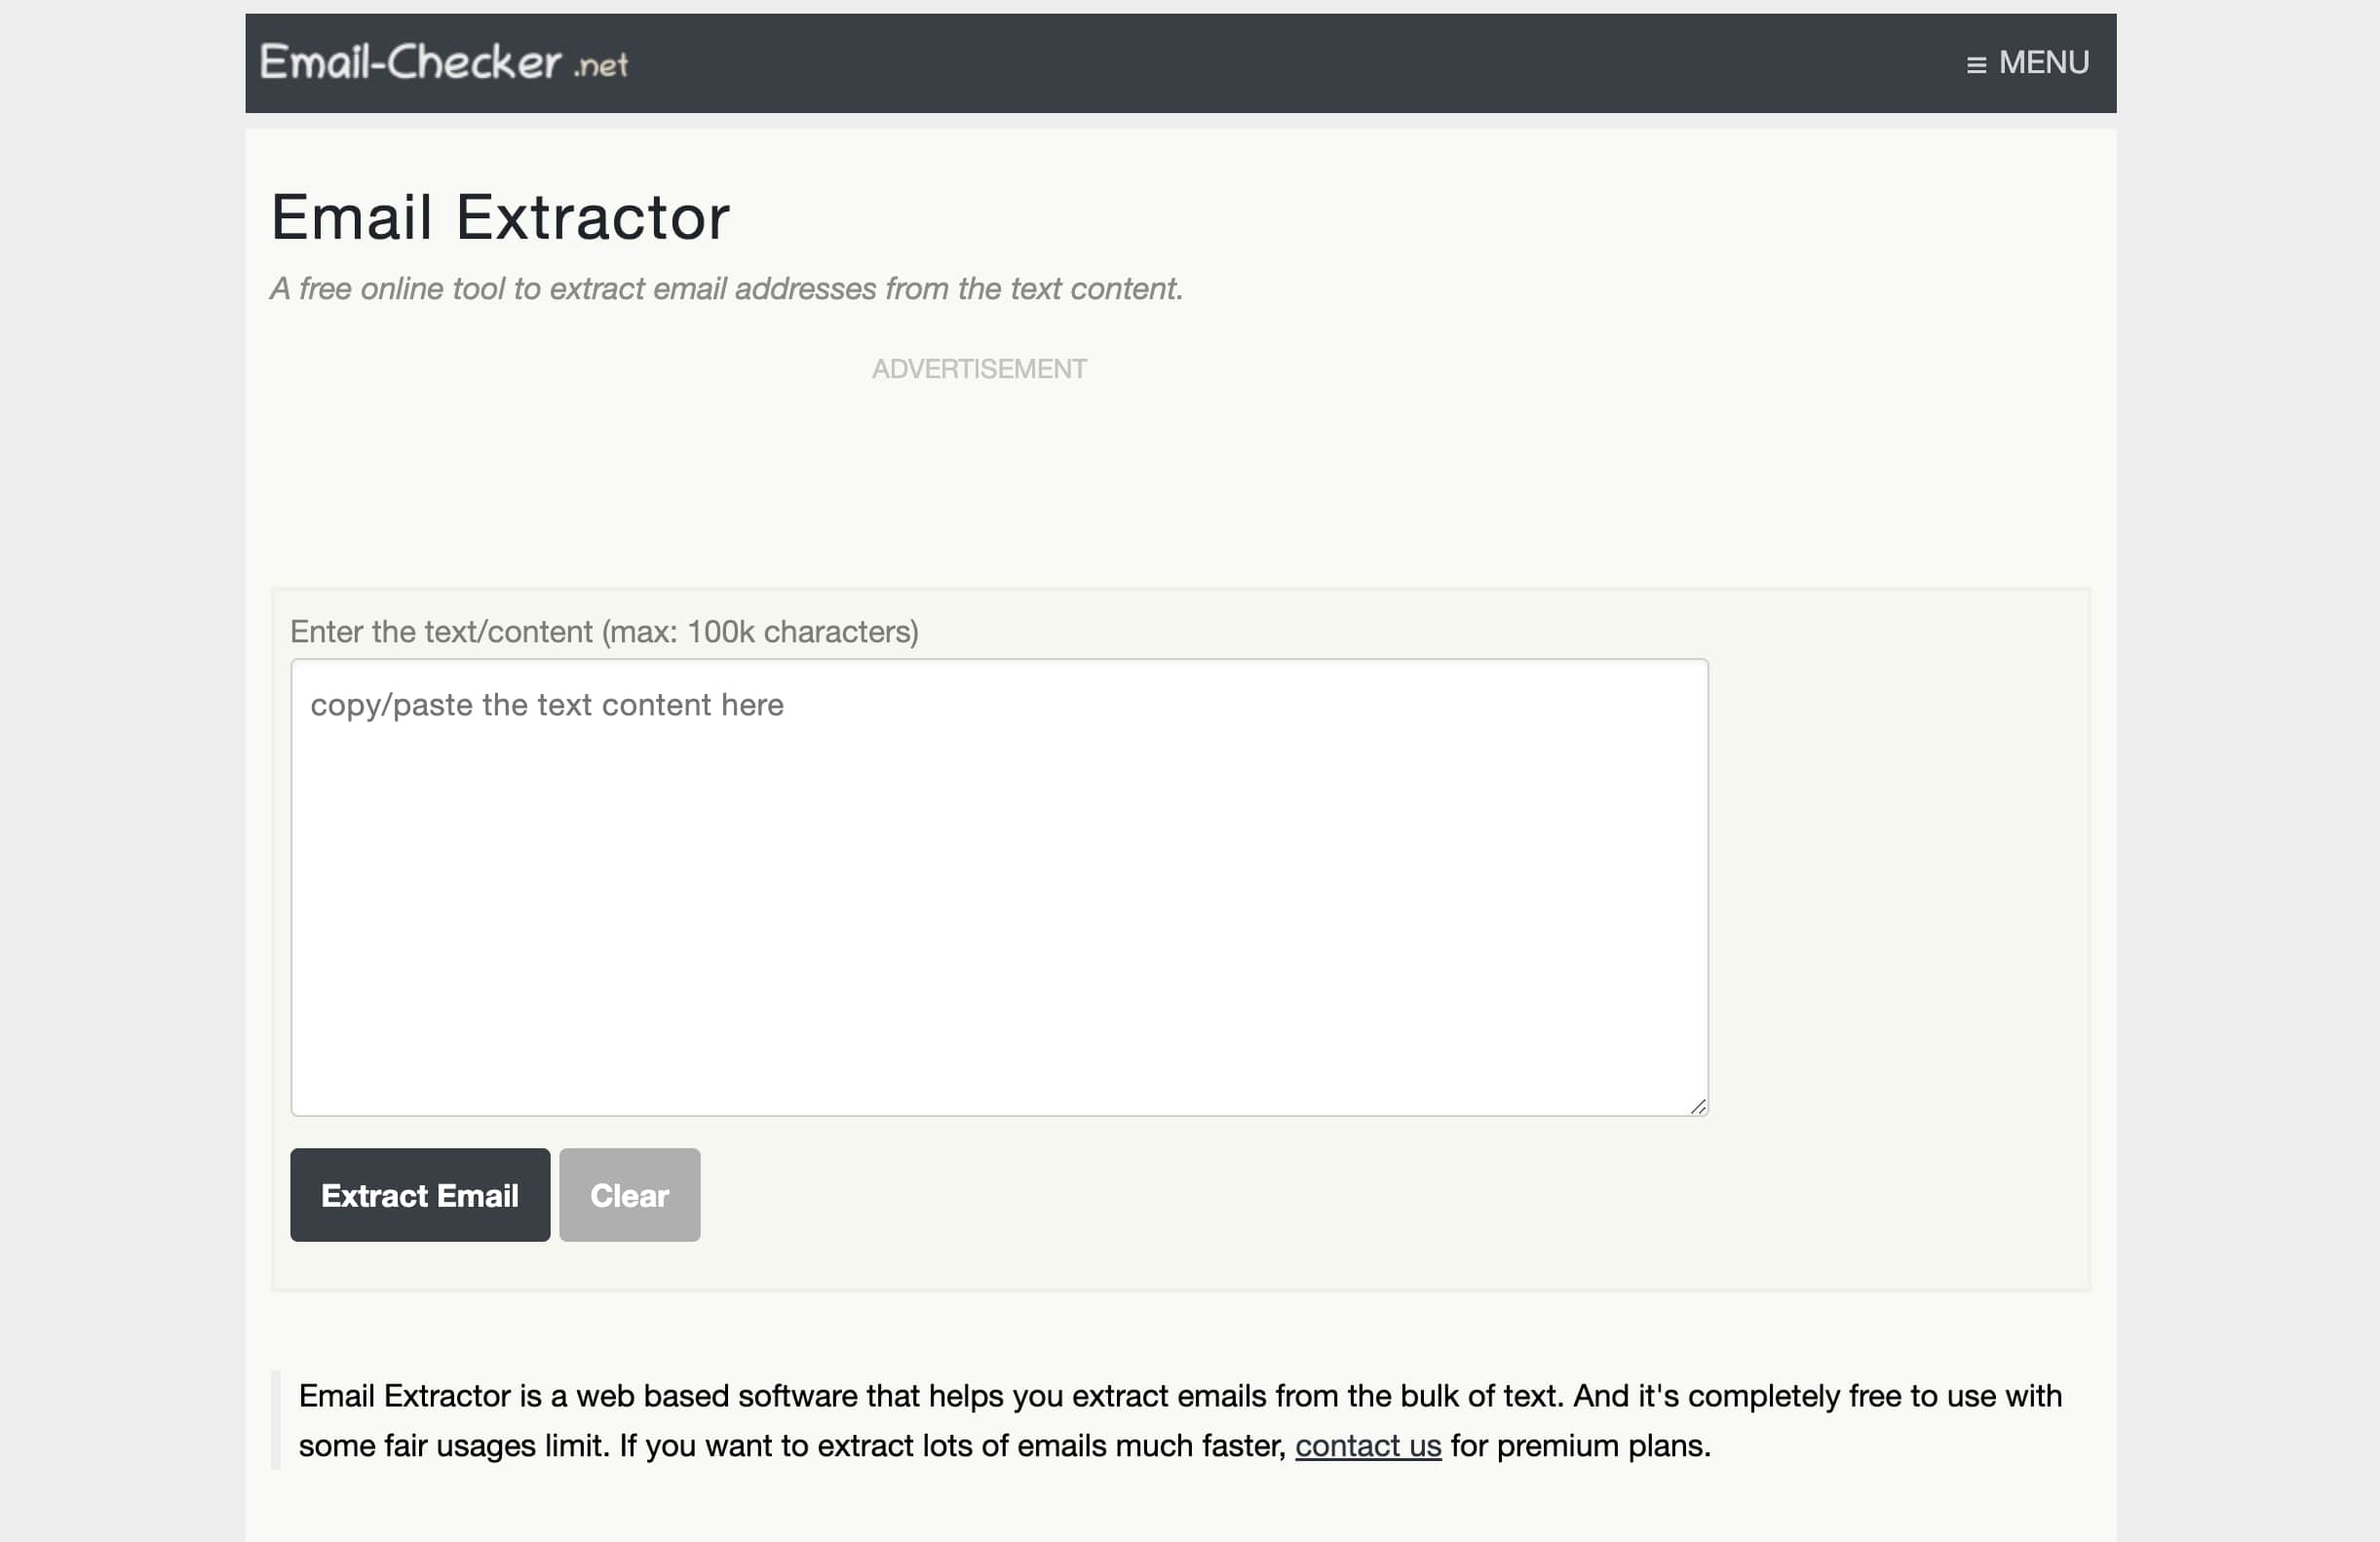Screen dimensions: 2380x1542
Task: Click the max 100k characters label
Action: coord(604,631)
